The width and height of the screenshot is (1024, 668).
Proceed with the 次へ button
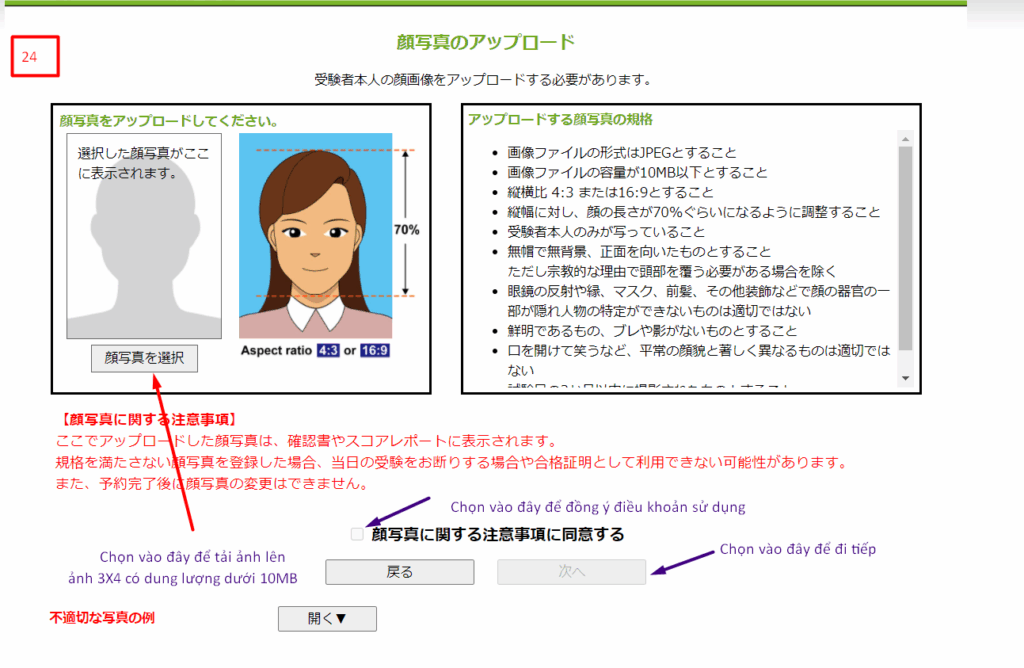[571, 572]
